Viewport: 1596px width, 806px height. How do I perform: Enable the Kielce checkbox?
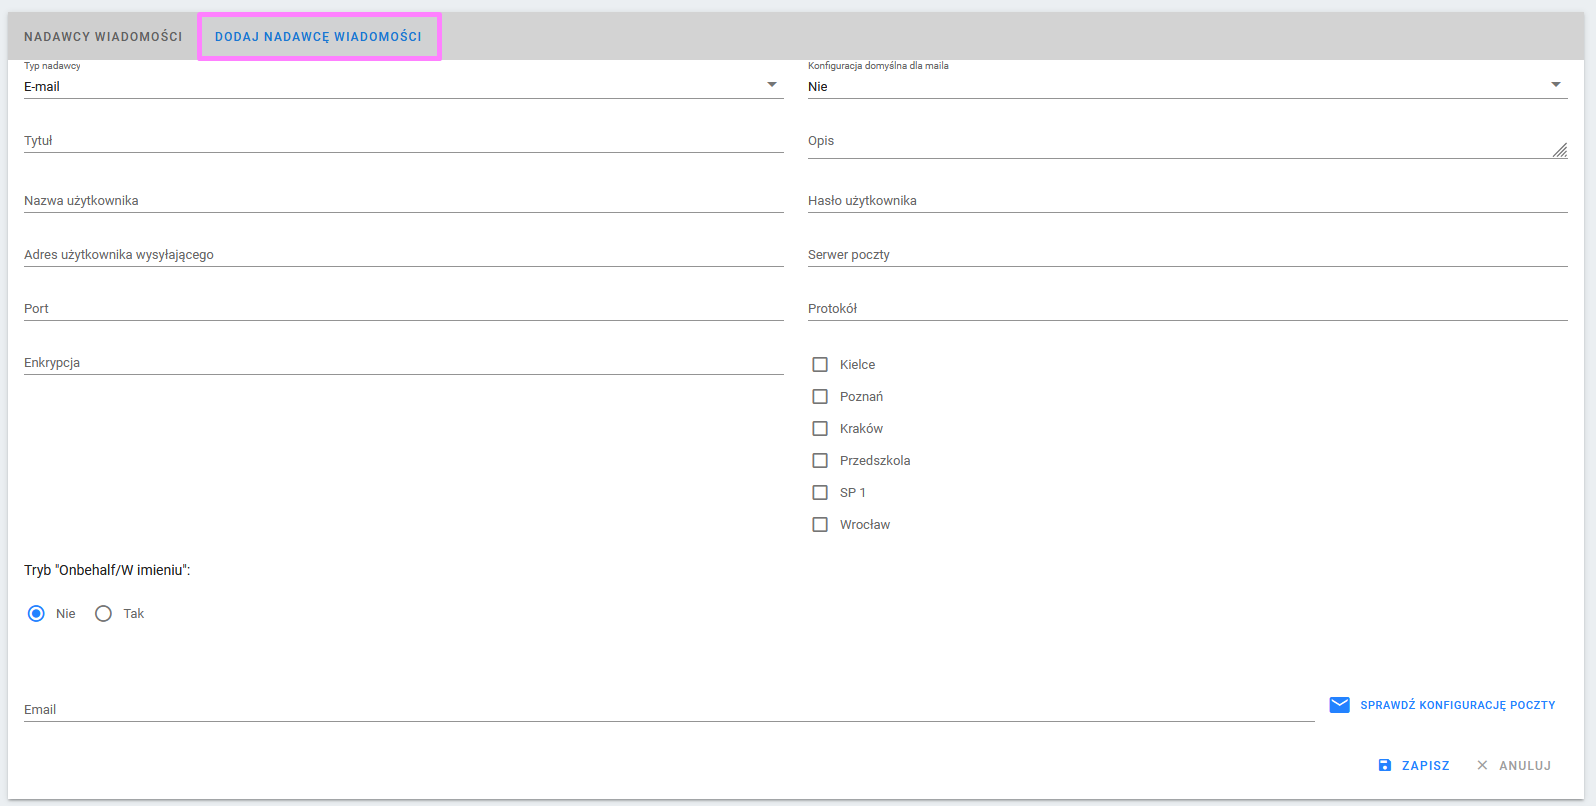(x=820, y=365)
